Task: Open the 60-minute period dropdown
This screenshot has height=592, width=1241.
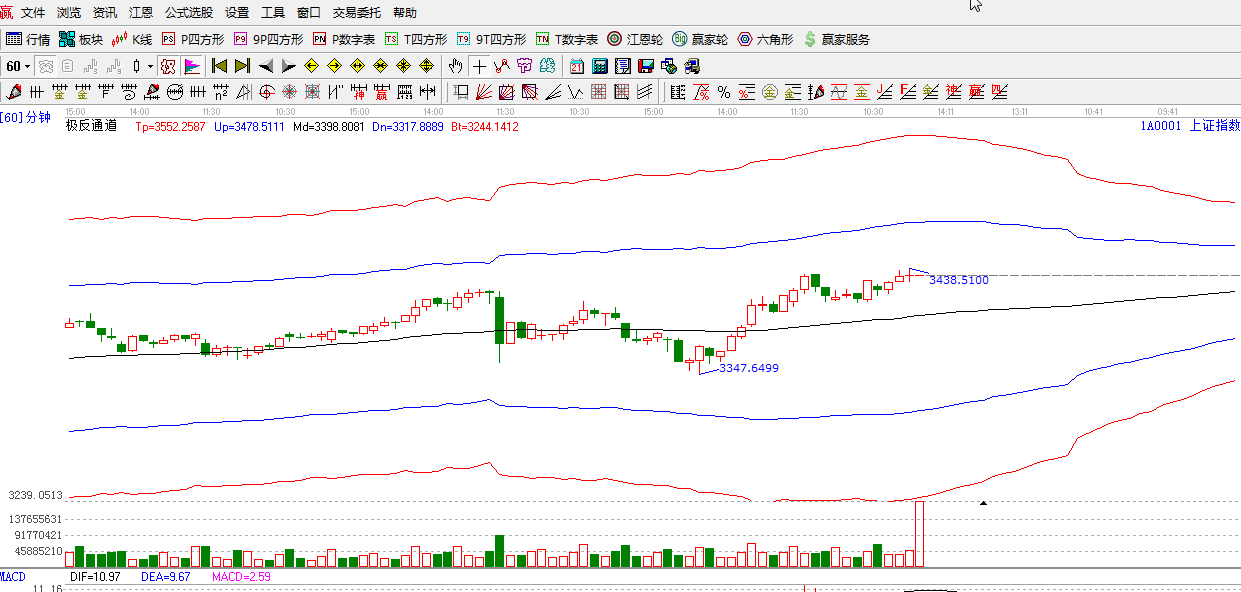Action: (x=18, y=66)
